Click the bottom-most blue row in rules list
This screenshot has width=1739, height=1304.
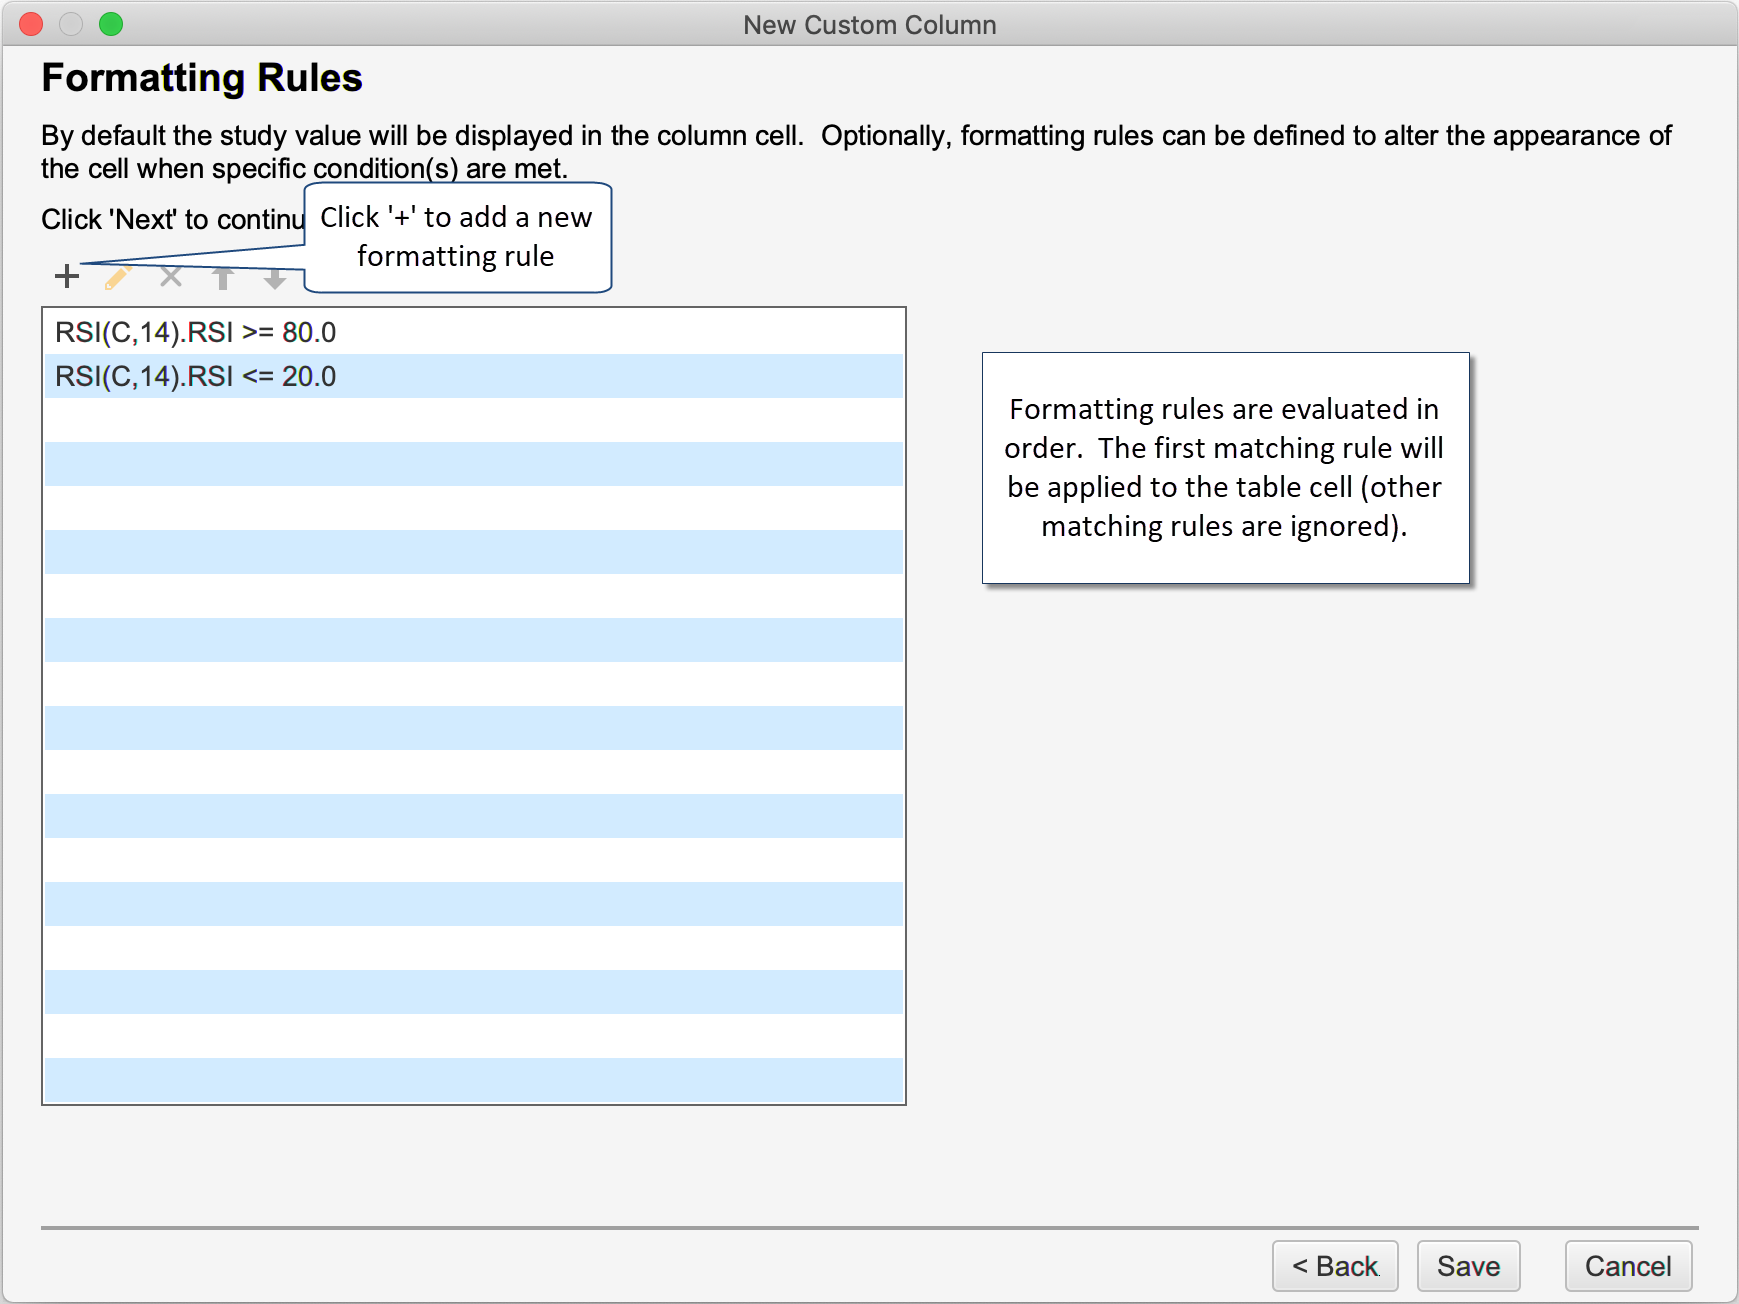tap(473, 1080)
